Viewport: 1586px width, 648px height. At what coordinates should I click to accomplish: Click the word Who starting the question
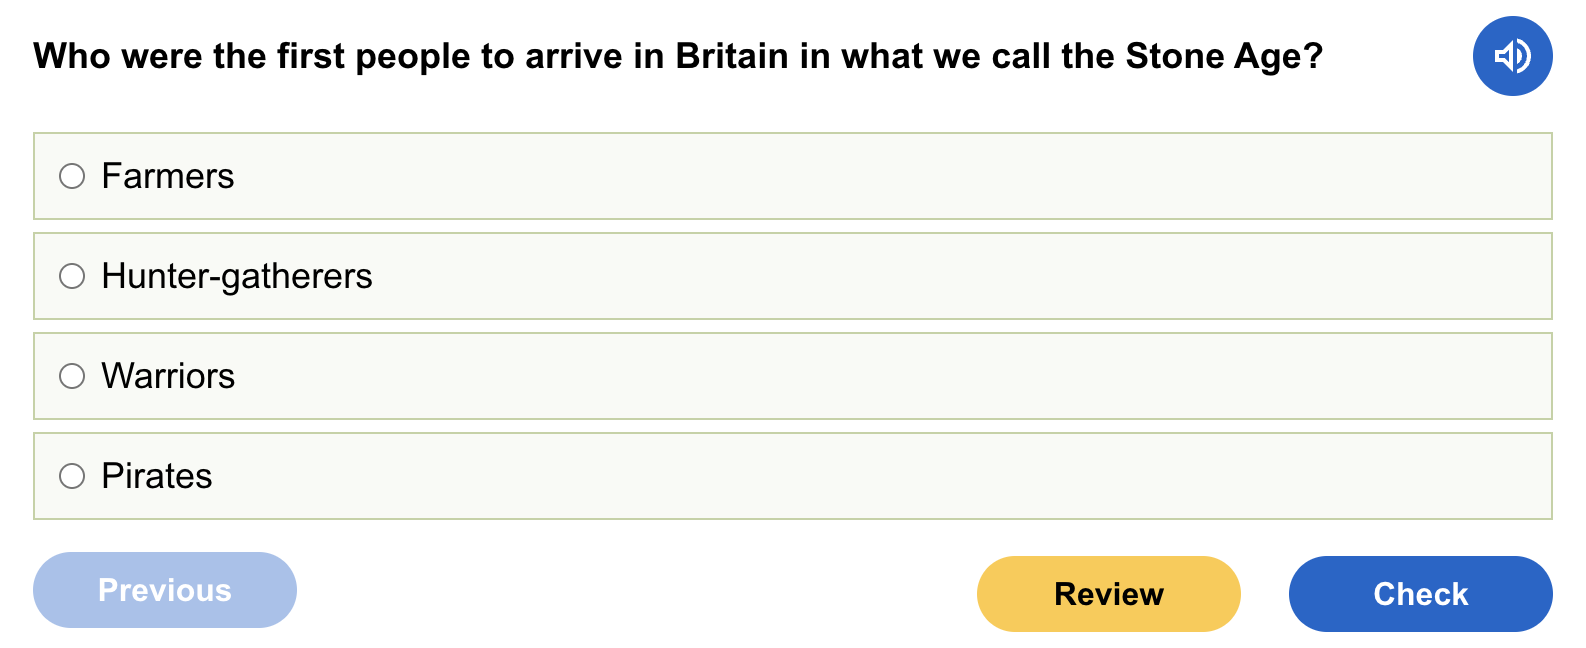[x=71, y=56]
